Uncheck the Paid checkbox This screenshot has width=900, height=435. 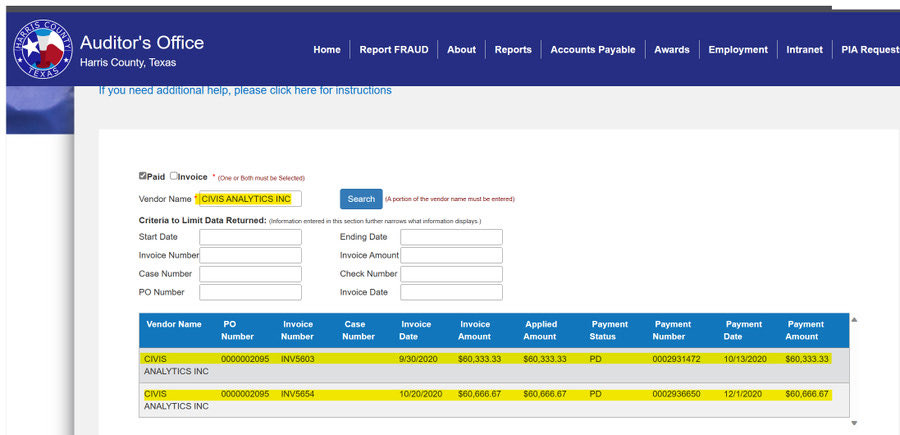tap(142, 176)
